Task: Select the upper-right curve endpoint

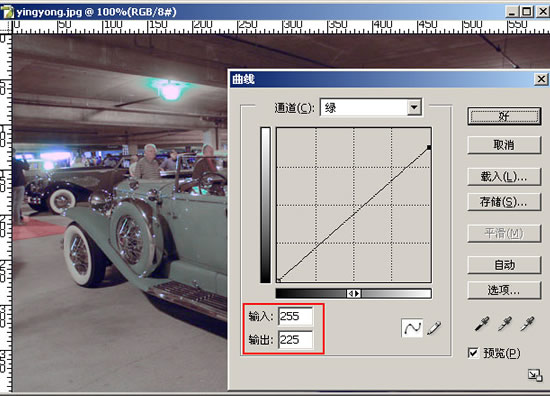Action: pyautogui.click(x=429, y=148)
